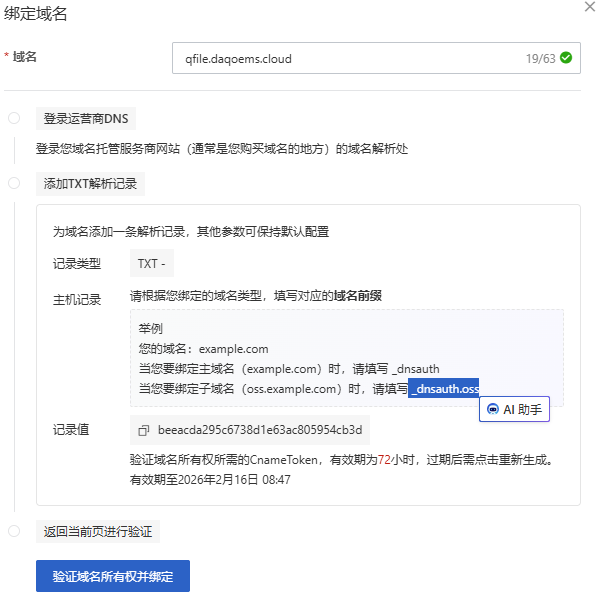Click the 绑定域名 dialog title
605x593 pixels.
coord(37,14)
